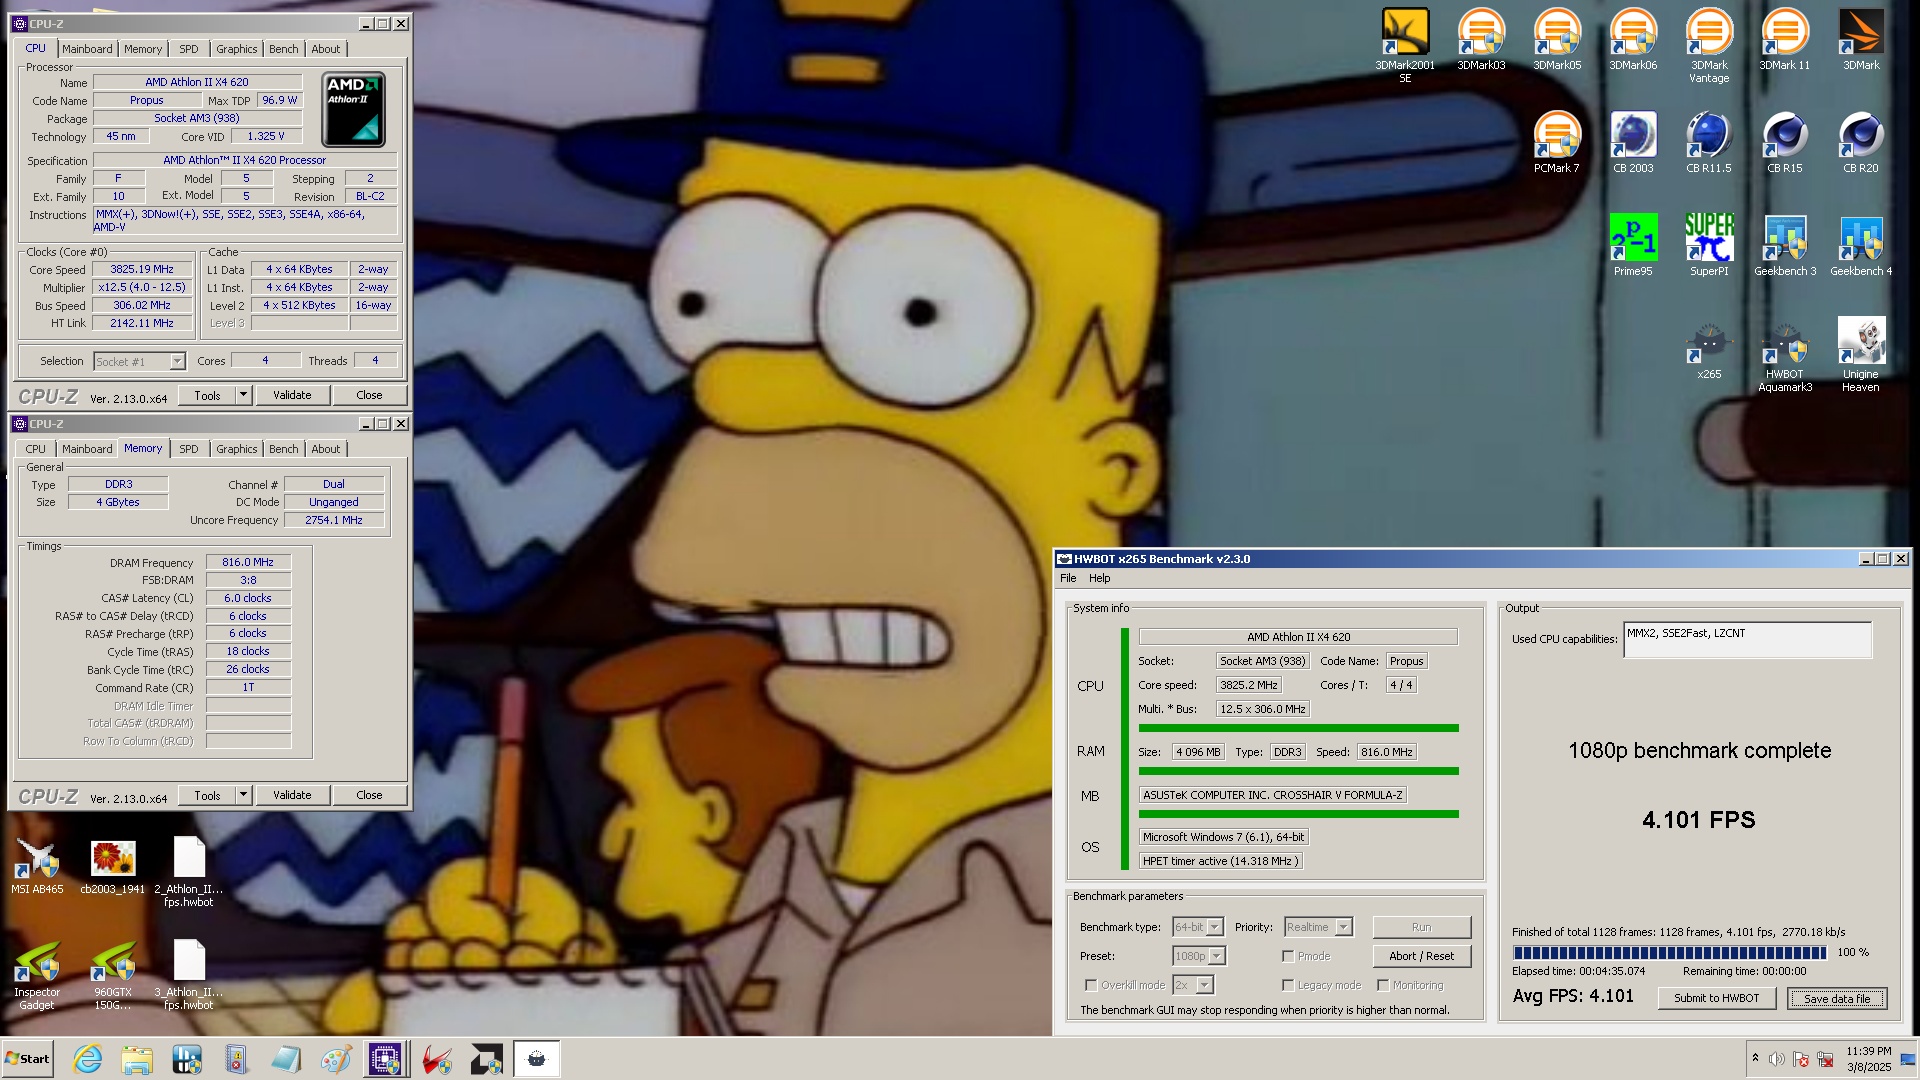Image resolution: width=1920 pixels, height=1080 pixels.
Task: Select the Geekbench 4 desktop icon
Action: pos(1861,245)
